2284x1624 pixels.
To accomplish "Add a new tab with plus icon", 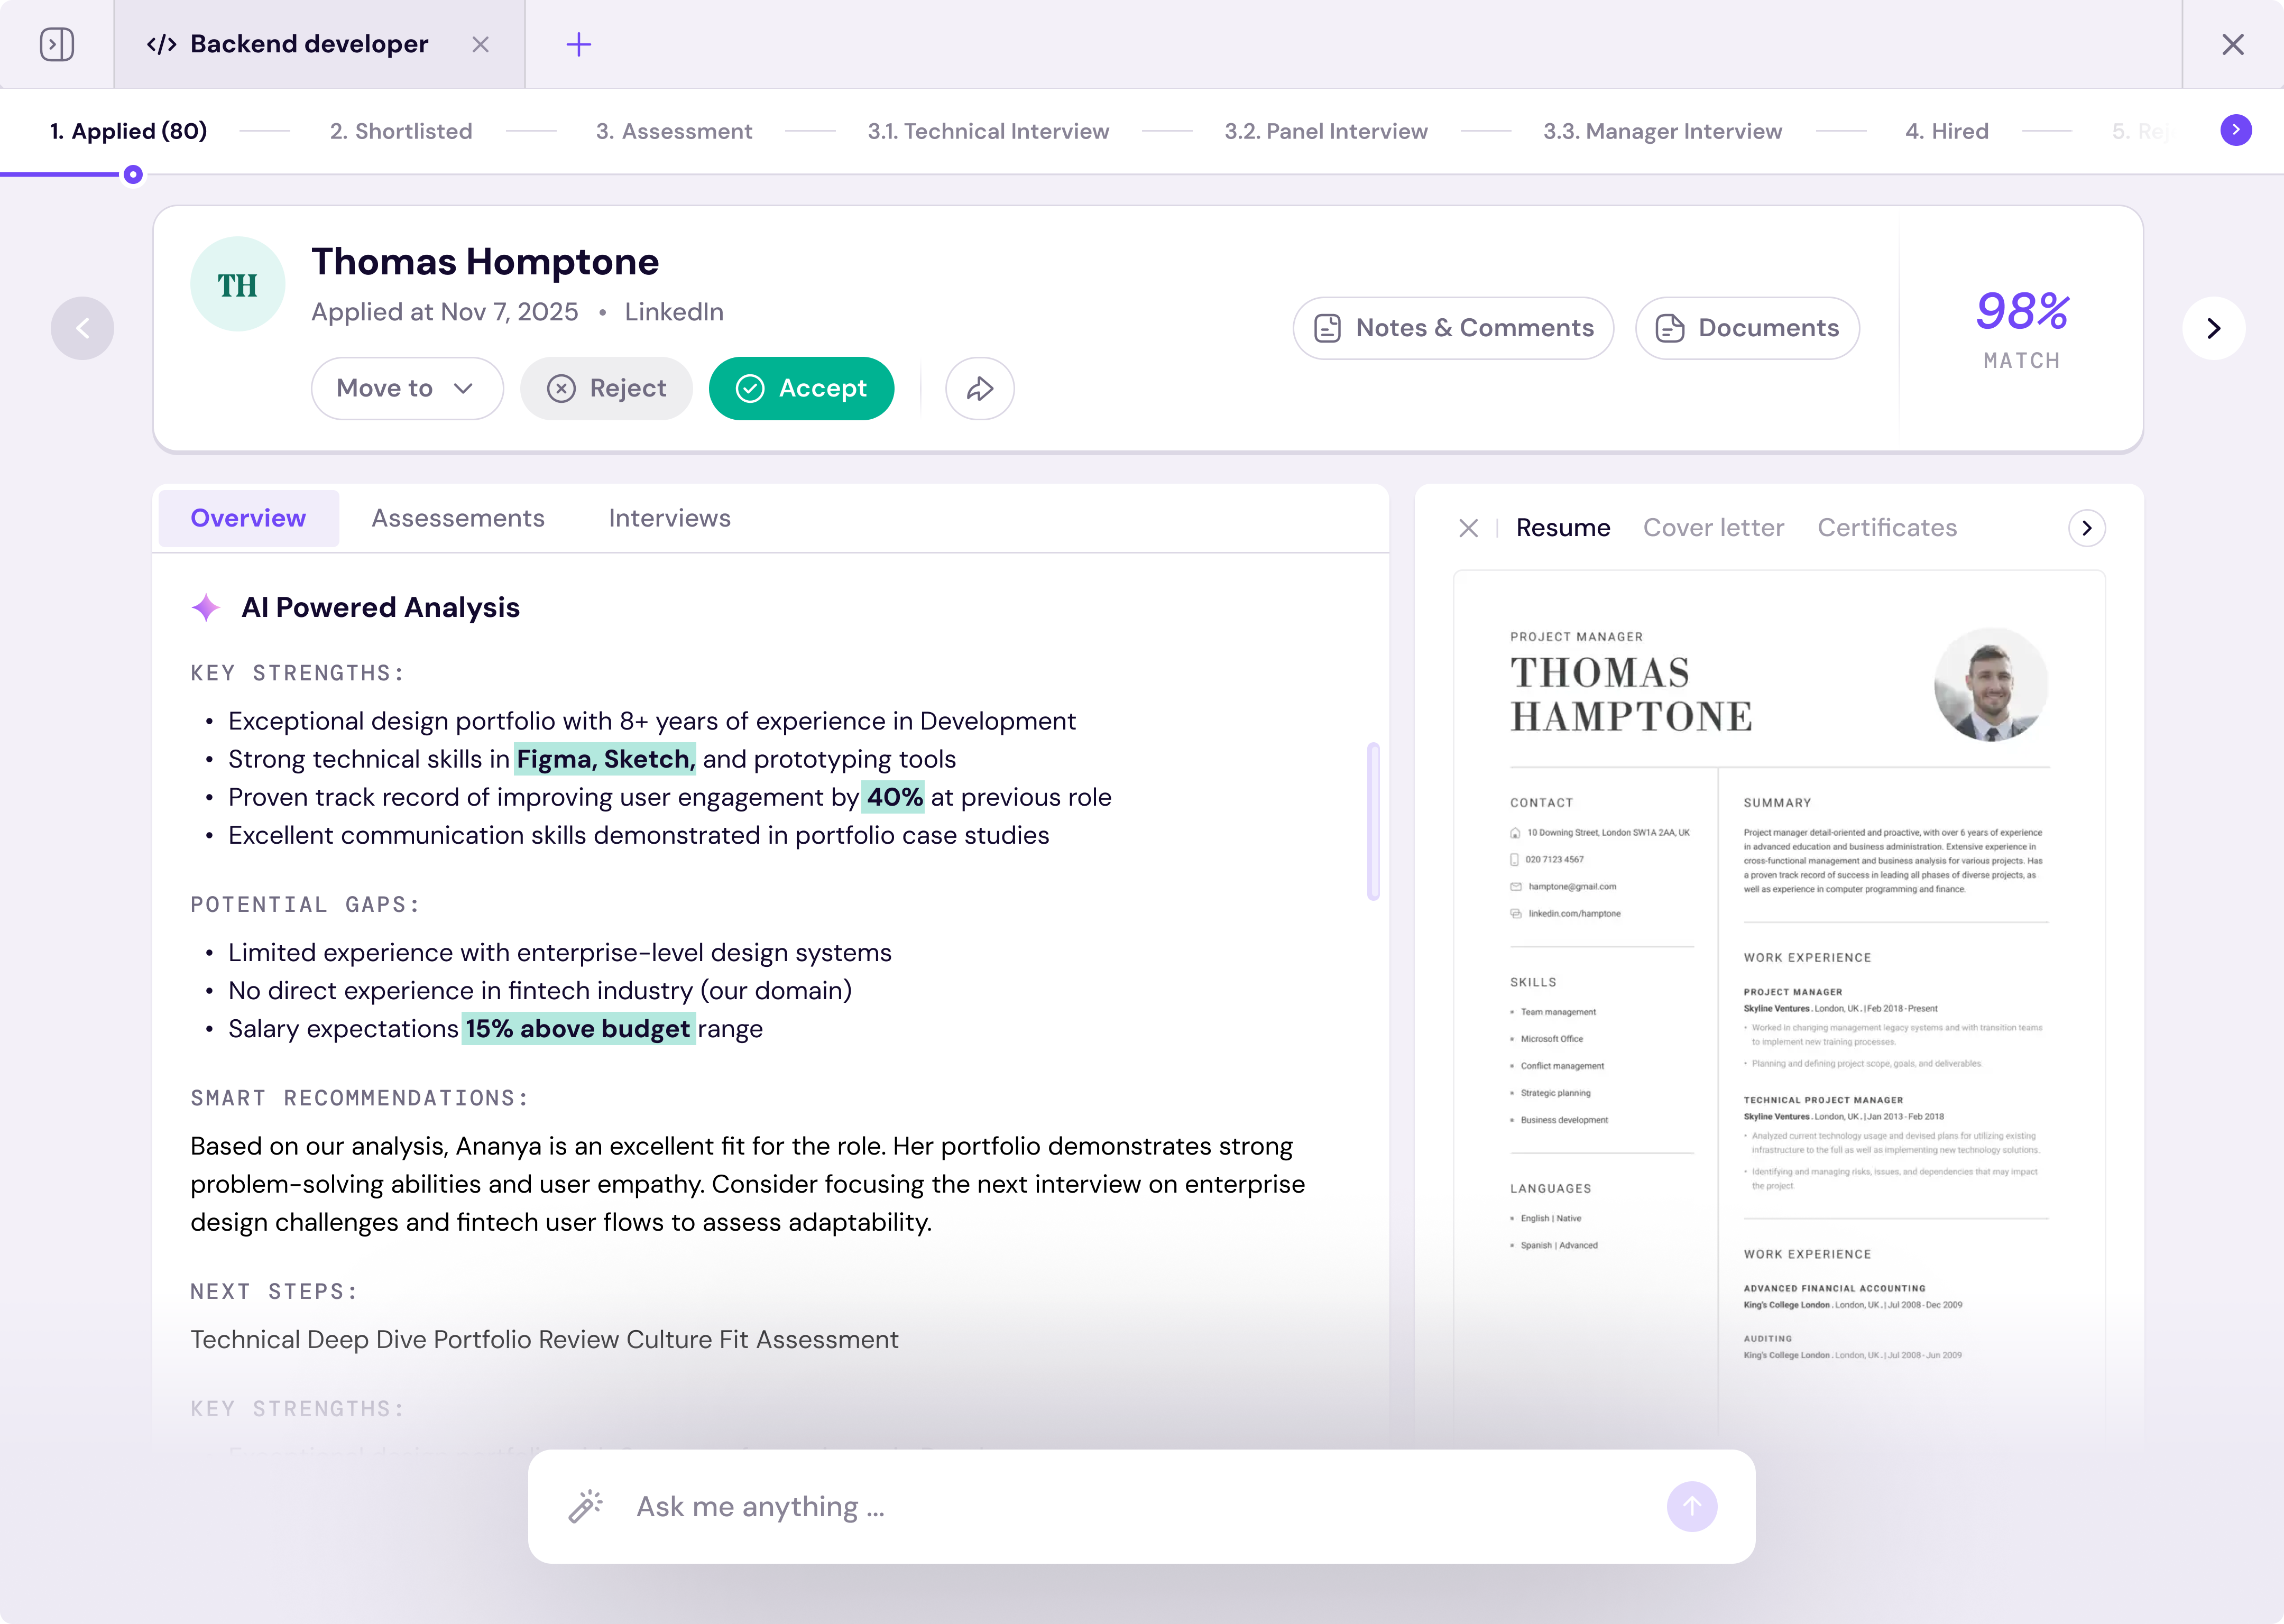I will click(x=579, y=44).
